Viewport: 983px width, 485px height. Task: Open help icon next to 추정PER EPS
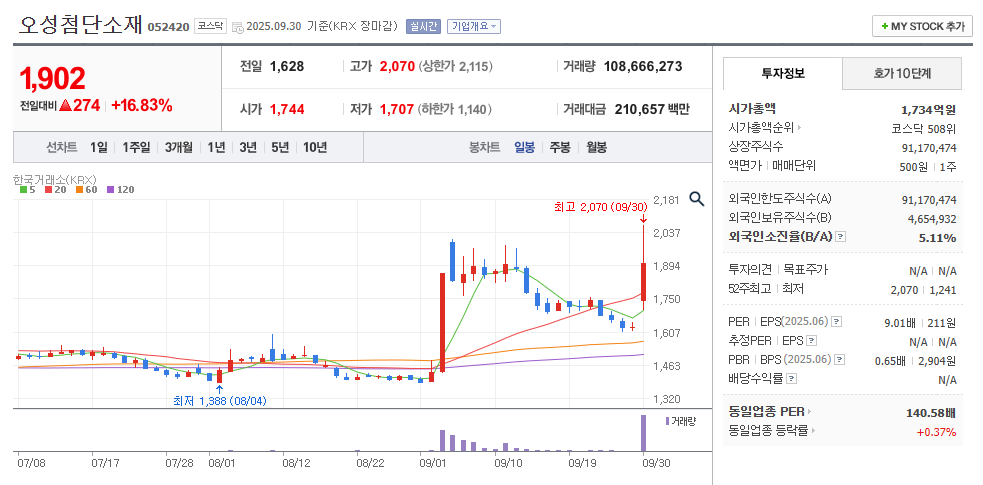(x=811, y=341)
